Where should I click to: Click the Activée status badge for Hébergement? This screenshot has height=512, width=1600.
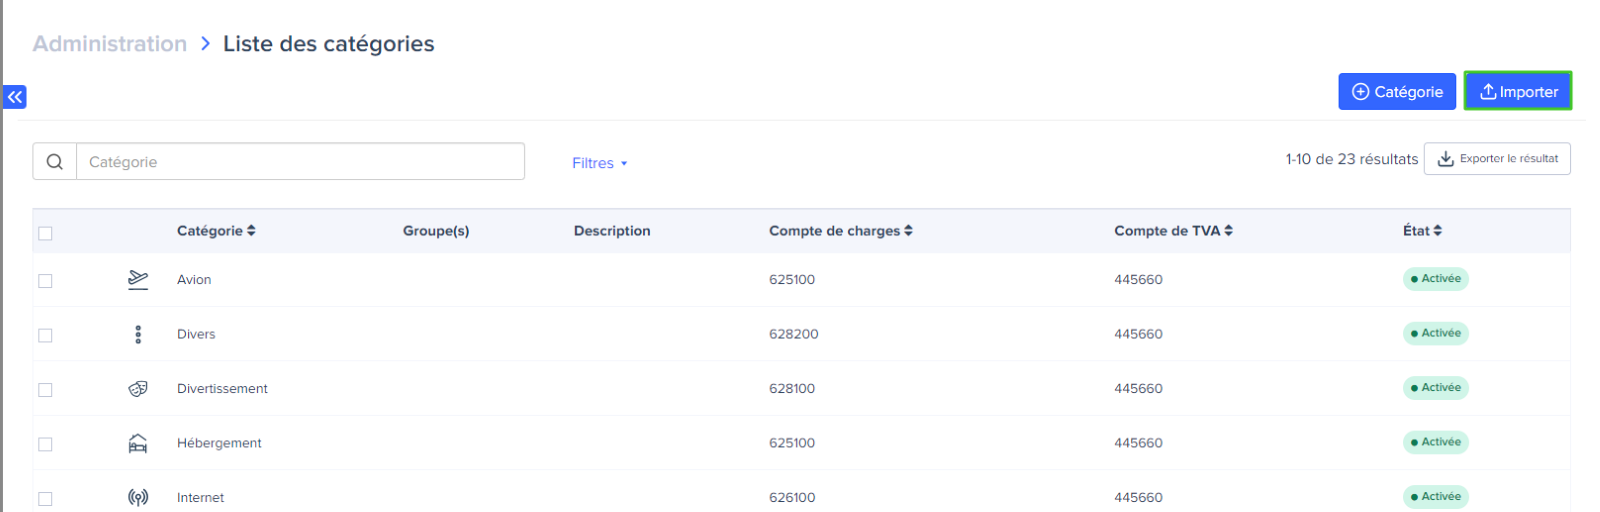point(1435,442)
